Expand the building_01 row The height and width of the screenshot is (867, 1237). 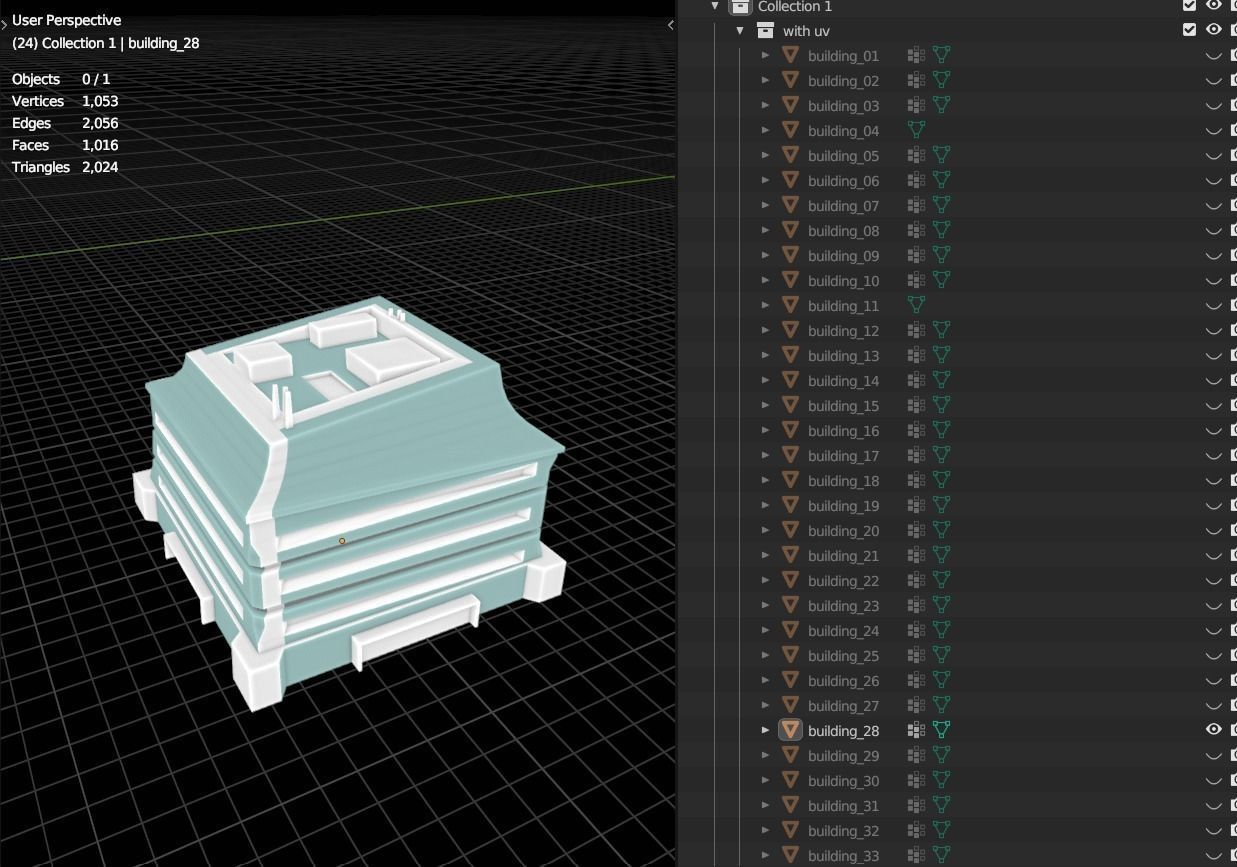pos(765,55)
